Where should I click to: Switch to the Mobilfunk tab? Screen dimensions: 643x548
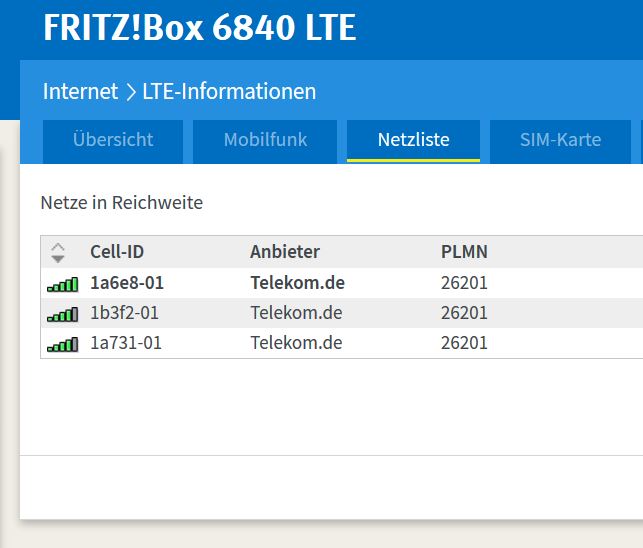click(265, 141)
